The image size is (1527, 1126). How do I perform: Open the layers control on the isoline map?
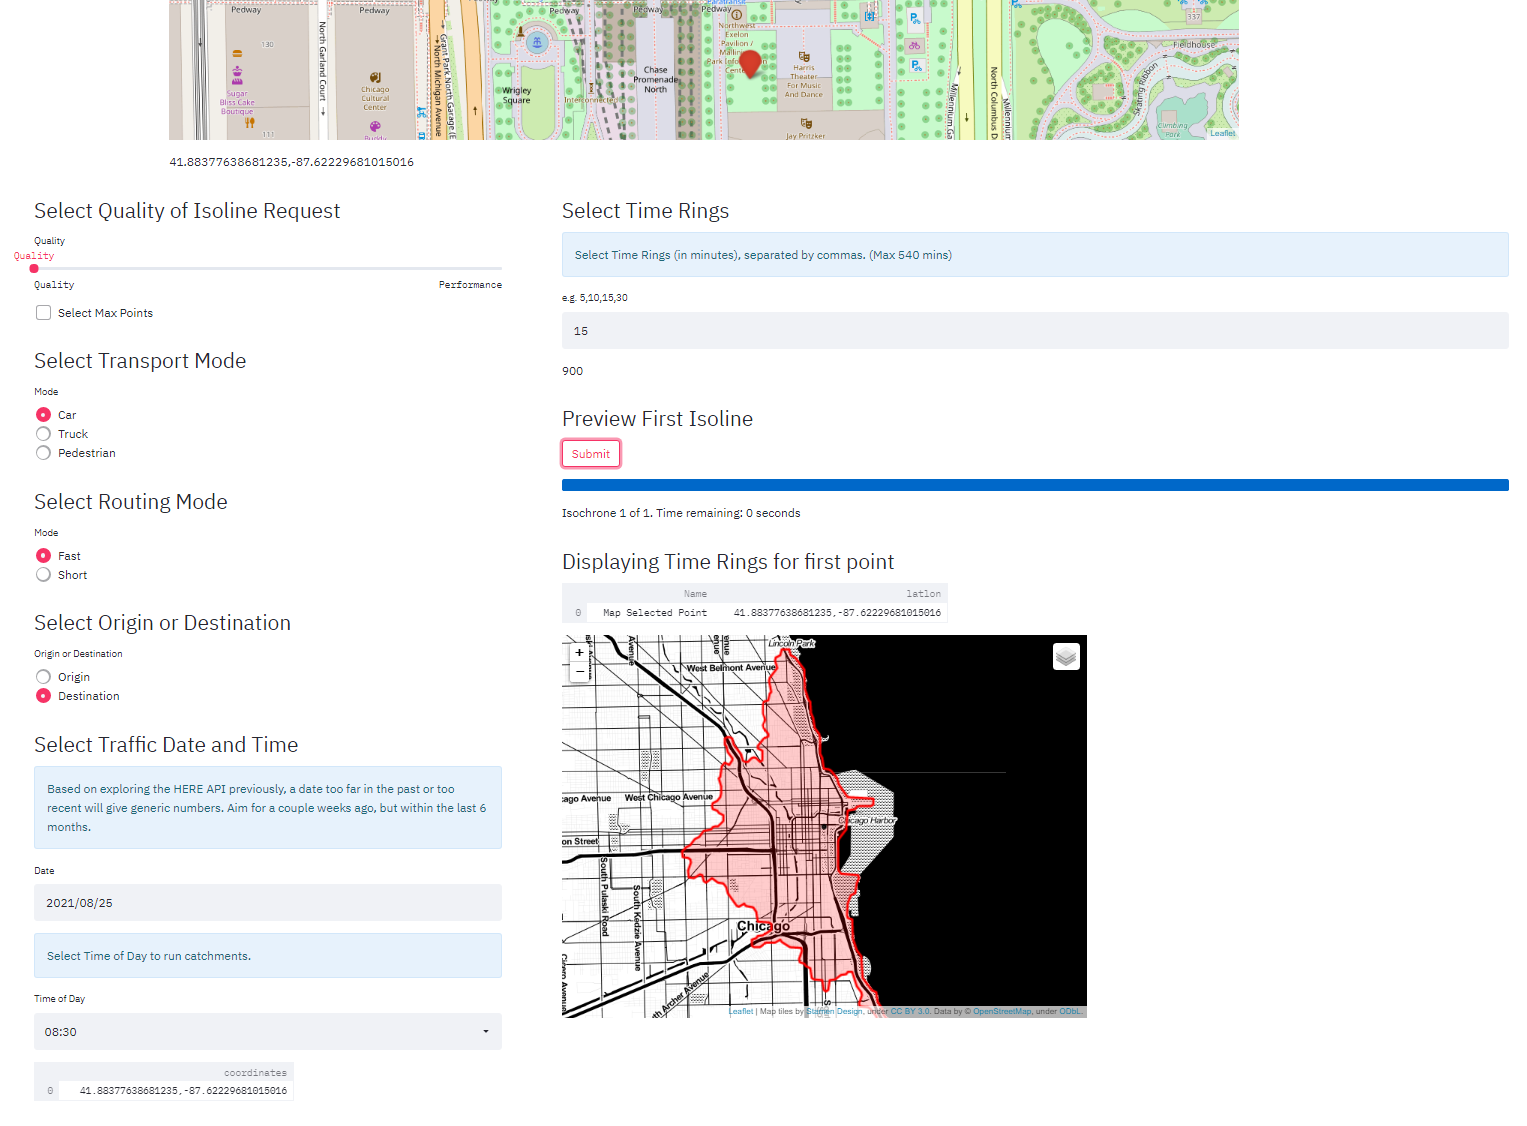click(x=1066, y=656)
